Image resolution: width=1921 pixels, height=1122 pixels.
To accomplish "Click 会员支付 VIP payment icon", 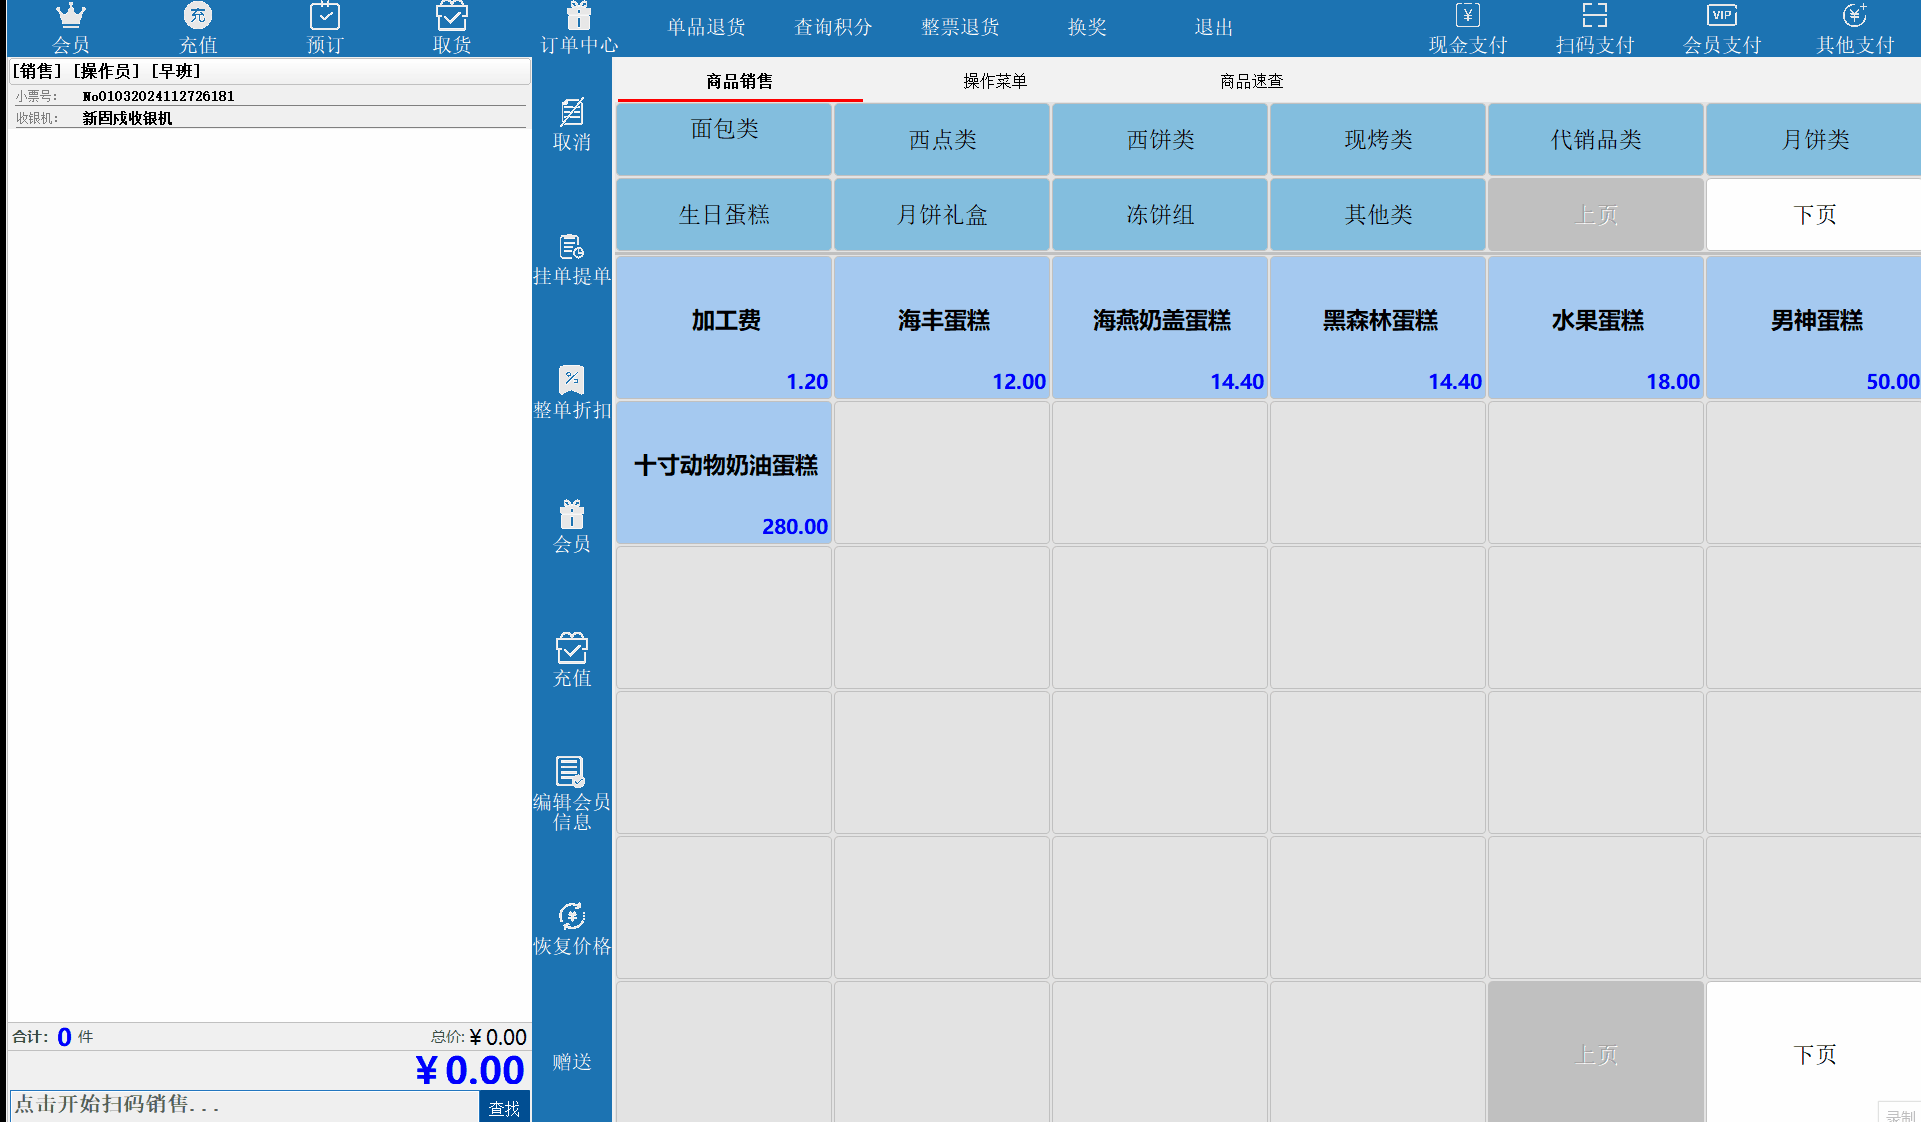I will click(x=1721, y=17).
